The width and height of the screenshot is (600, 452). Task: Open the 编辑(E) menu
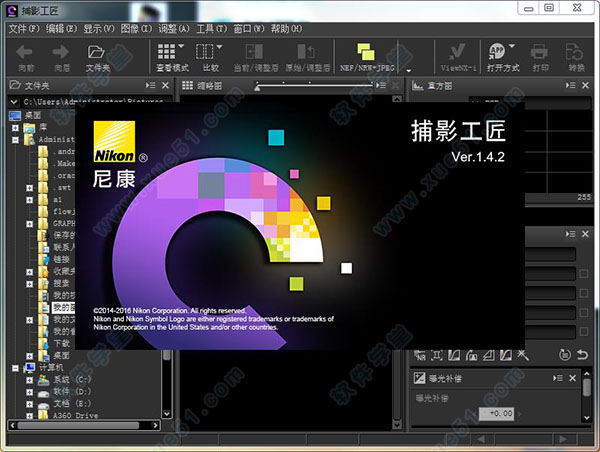[x=61, y=29]
